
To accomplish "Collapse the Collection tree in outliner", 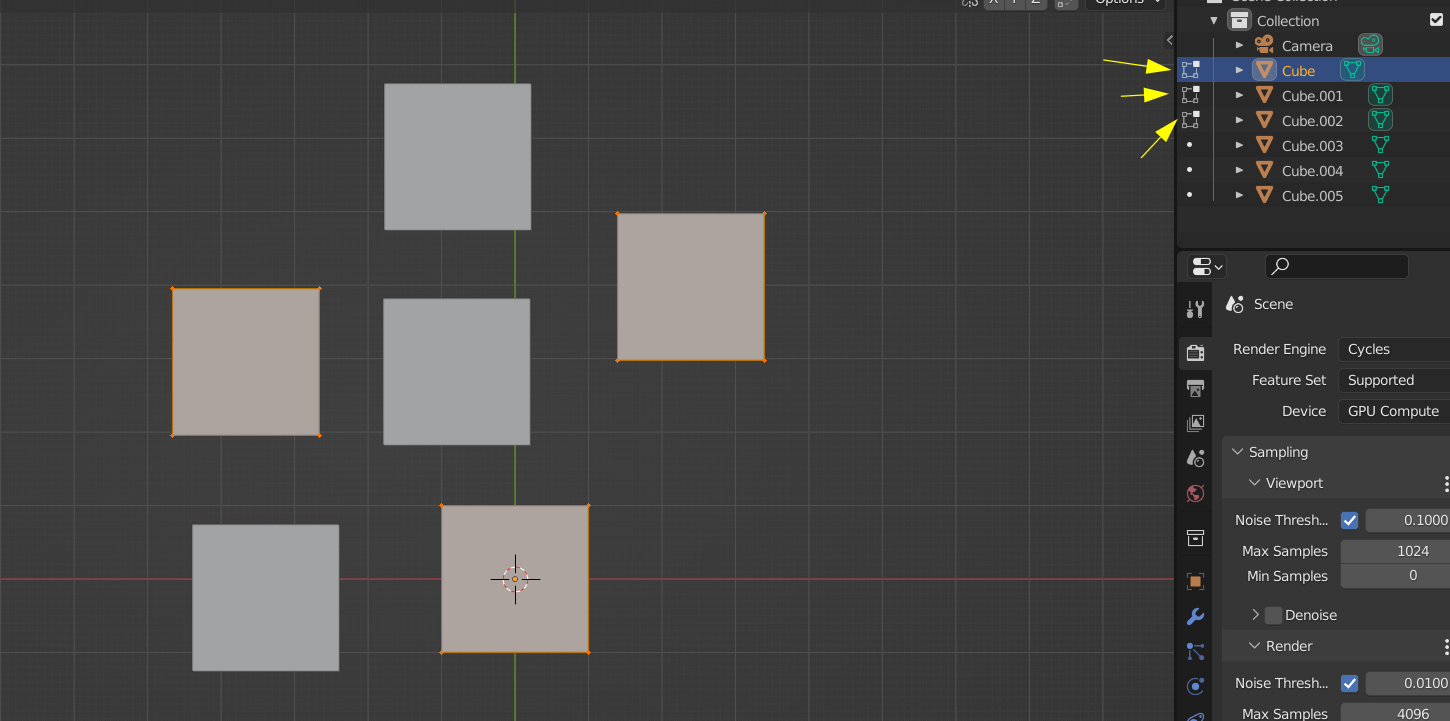I will (x=1214, y=20).
